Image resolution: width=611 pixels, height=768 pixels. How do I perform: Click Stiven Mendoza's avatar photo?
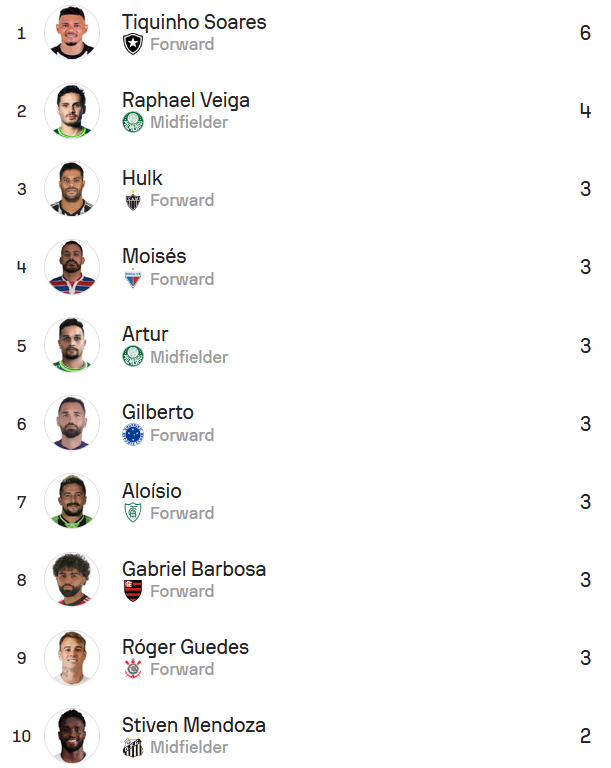(x=72, y=736)
